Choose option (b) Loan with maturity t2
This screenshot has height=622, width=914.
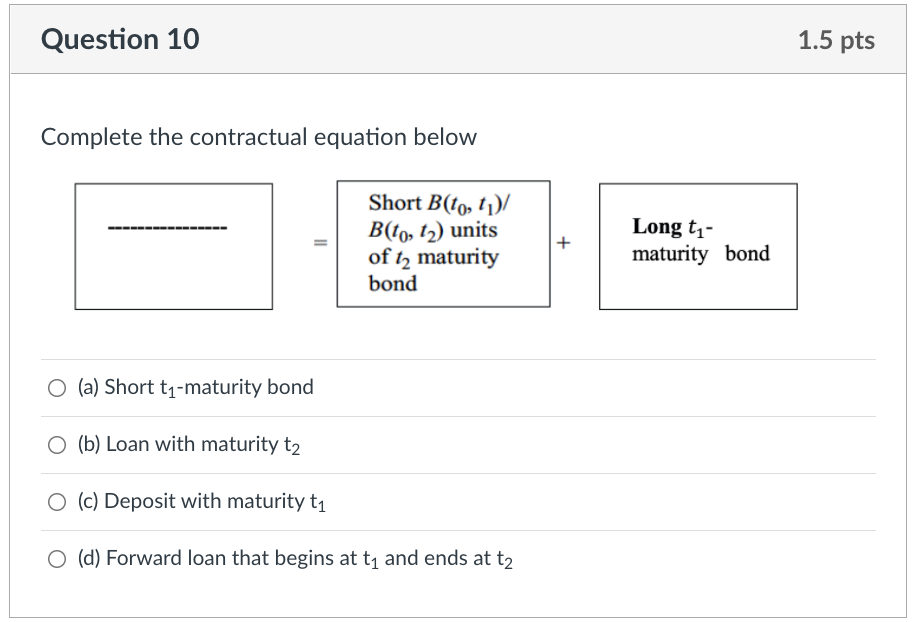[x=56, y=445]
